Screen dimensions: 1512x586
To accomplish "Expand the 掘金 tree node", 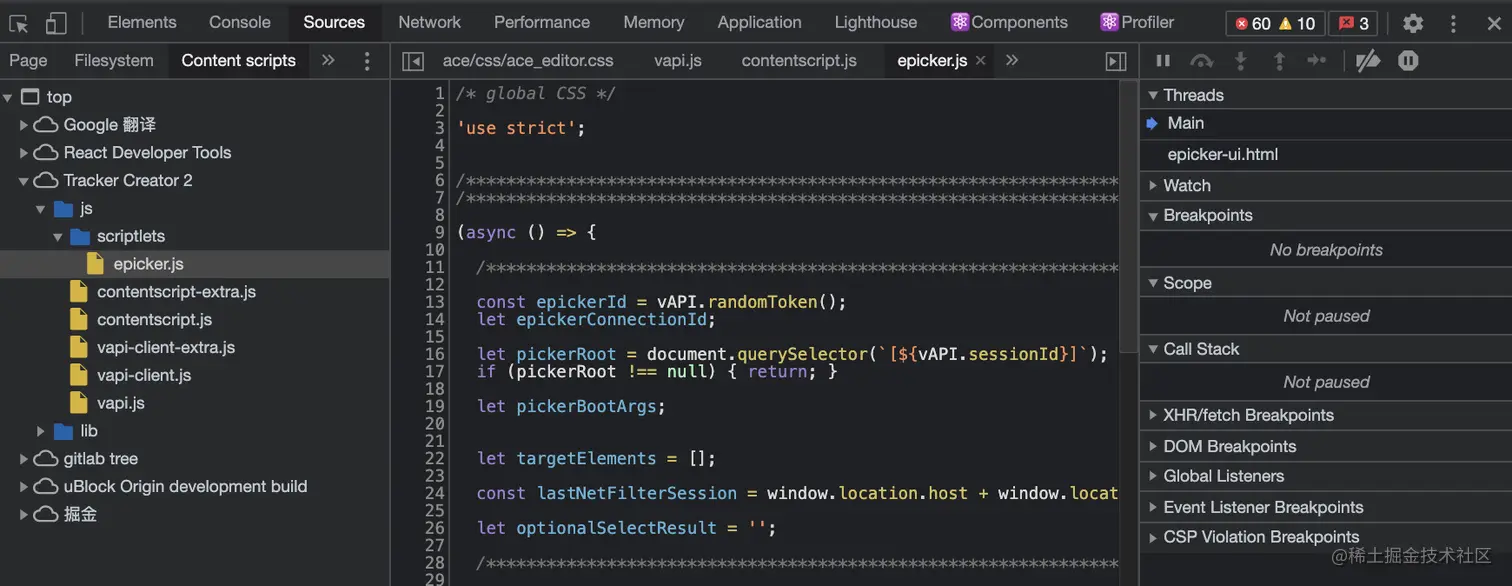I will pos(24,515).
